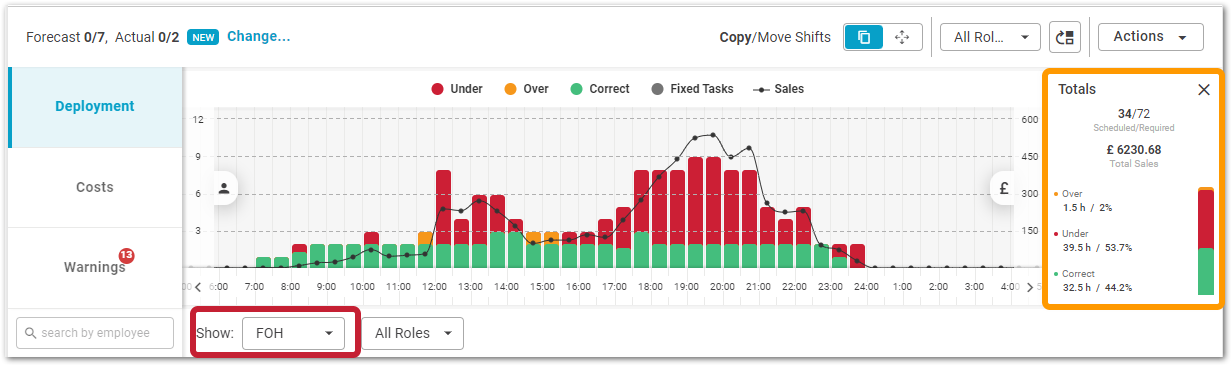Image resolution: width=1232 pixels, height=366 pixels.
Task: Expand the top All Roles filter dropdown
Action: (x=990, y=37)
